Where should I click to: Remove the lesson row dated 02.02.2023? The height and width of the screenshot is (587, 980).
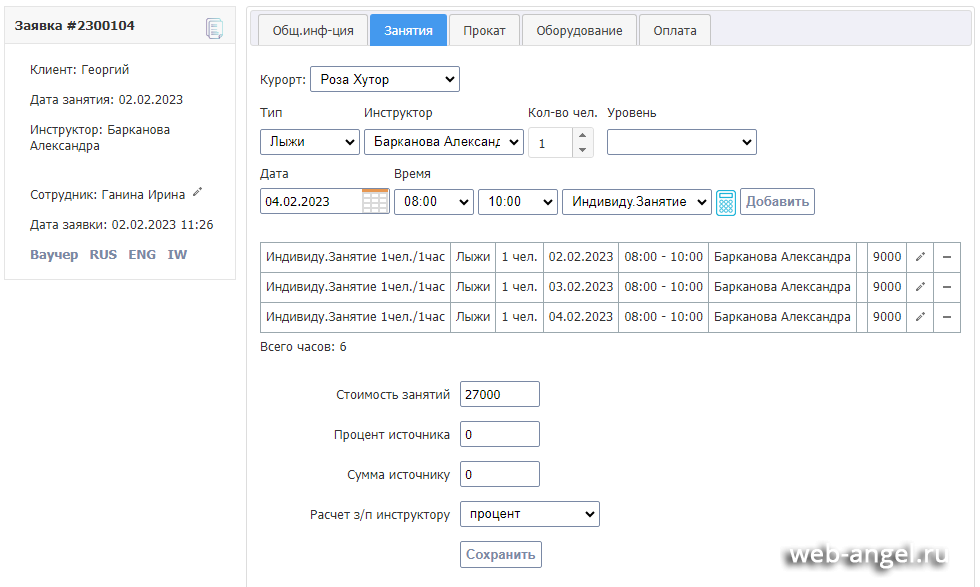point(946,257)
